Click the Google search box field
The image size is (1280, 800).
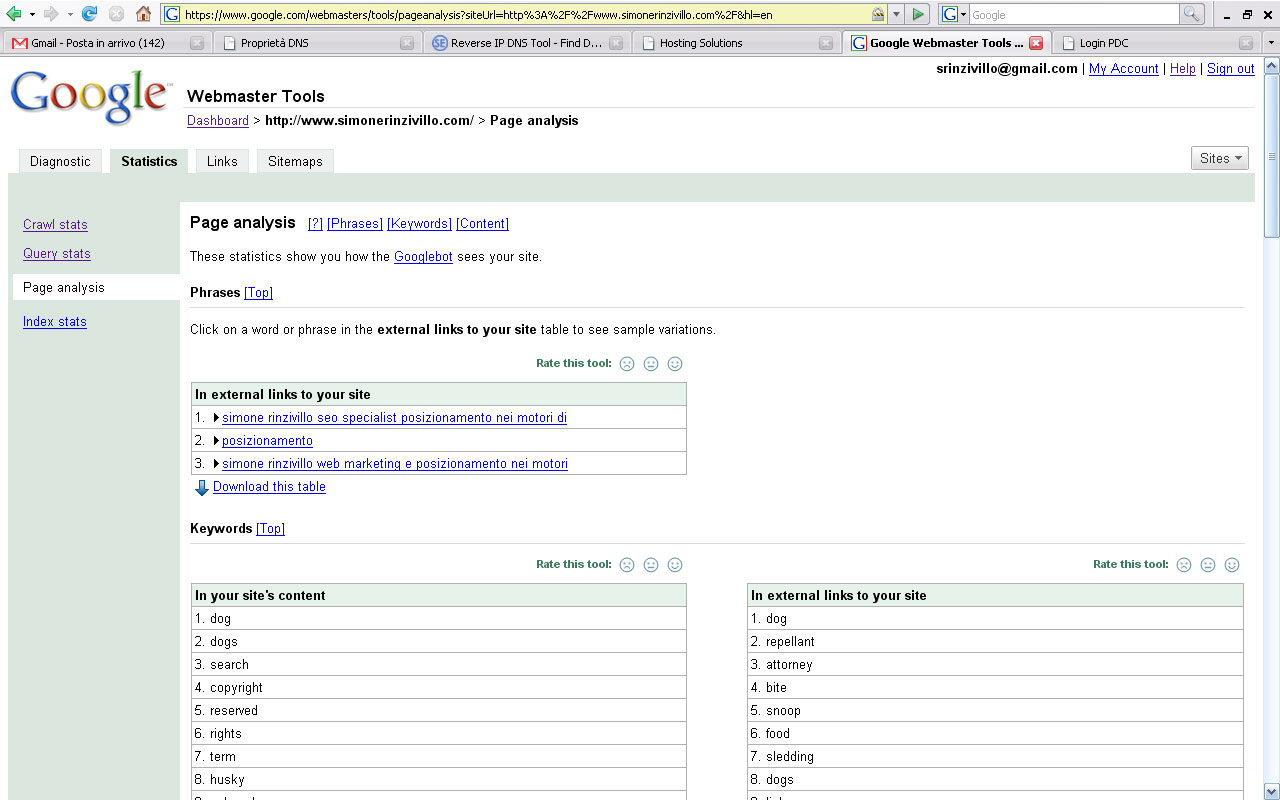click(1074, 14)
